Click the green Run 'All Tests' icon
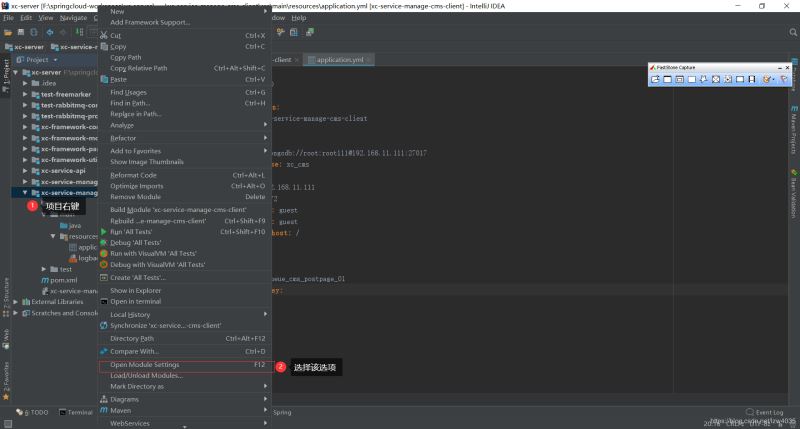The width and height of the screenshot is (800, 429). pyautogui.click(x=103, y=231)
